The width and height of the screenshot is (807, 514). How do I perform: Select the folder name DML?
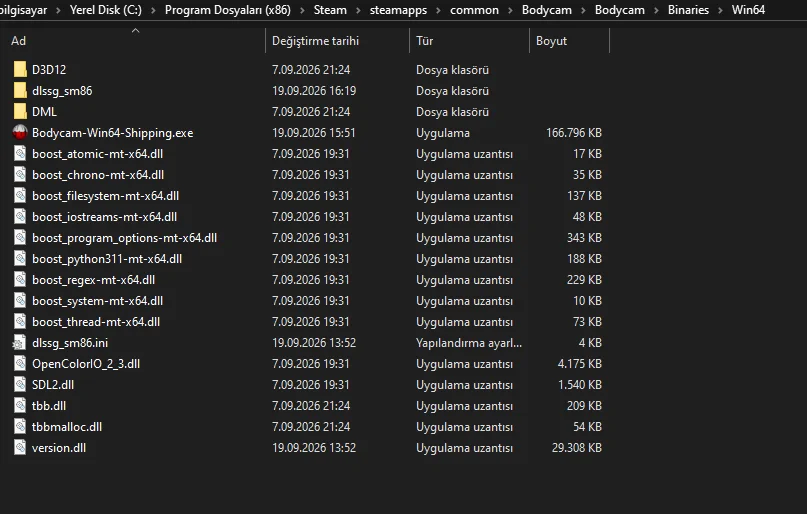[x=44, y=112]
